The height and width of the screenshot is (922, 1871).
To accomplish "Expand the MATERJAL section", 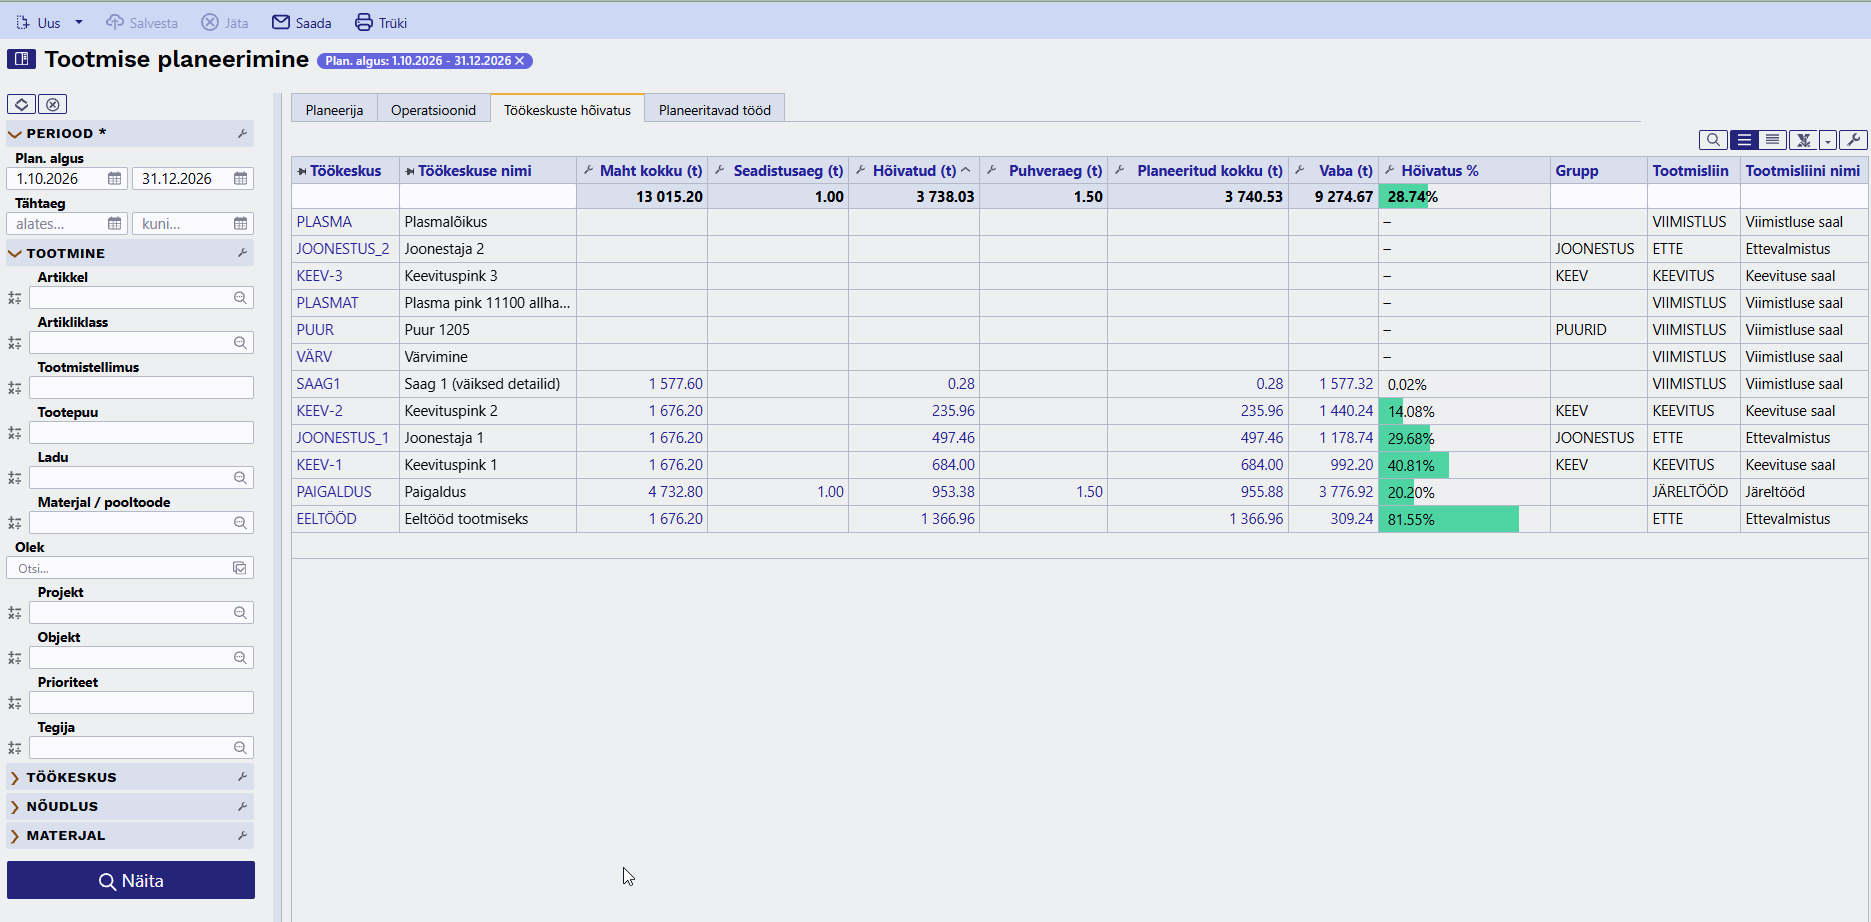I will click(15, 836).
